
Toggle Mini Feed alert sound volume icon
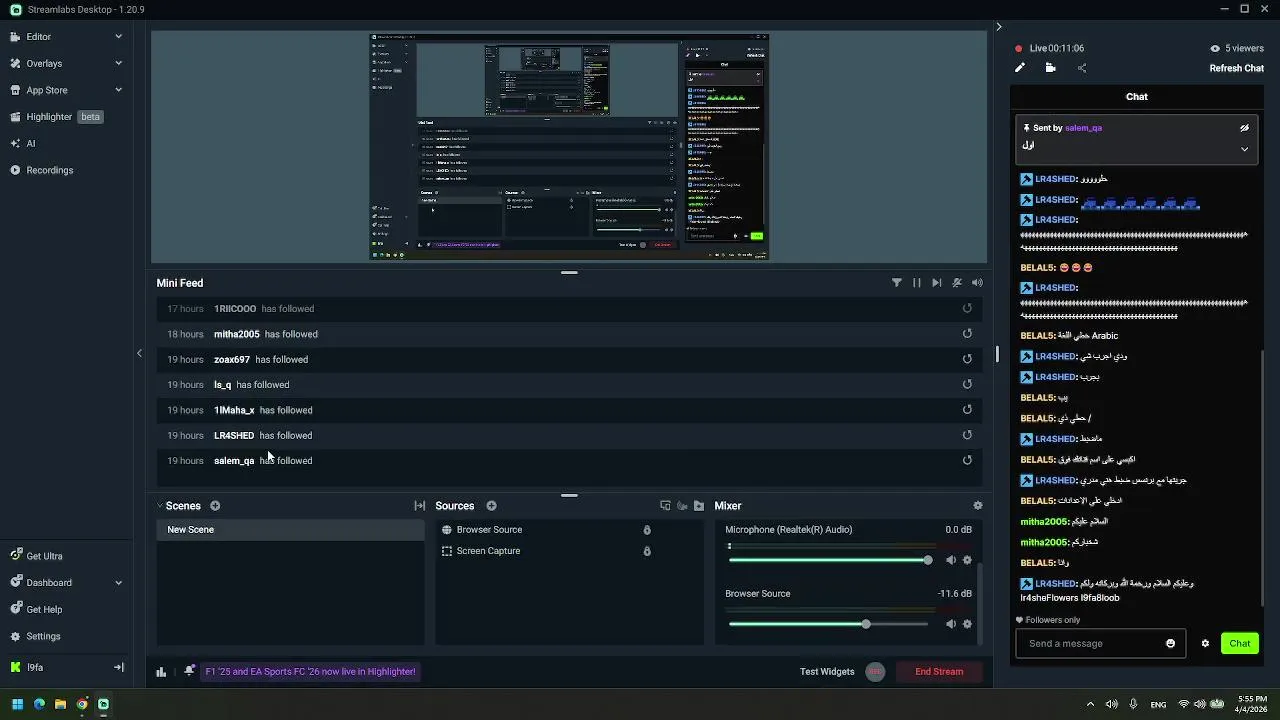[977, 283]
